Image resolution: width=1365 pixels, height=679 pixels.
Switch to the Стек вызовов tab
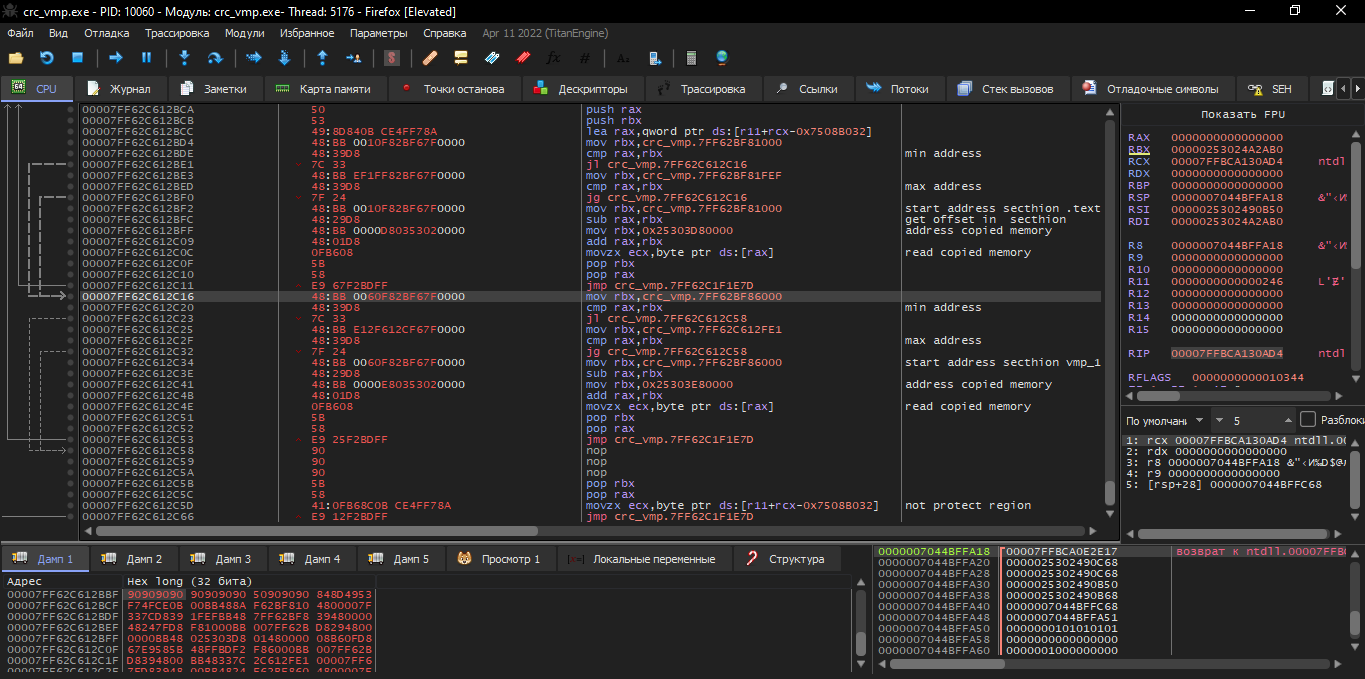click(1007, 89)
